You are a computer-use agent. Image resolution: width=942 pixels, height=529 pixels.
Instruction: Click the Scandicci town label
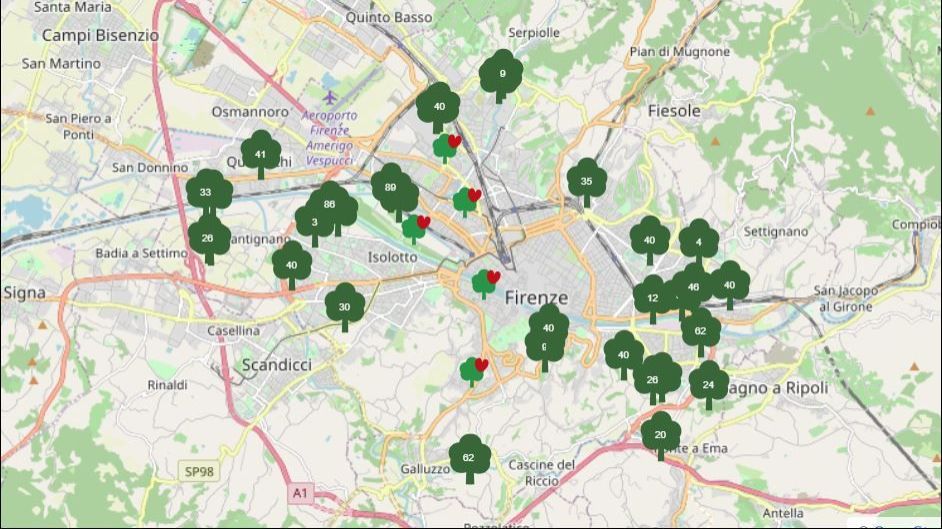[x=277, y=365]
